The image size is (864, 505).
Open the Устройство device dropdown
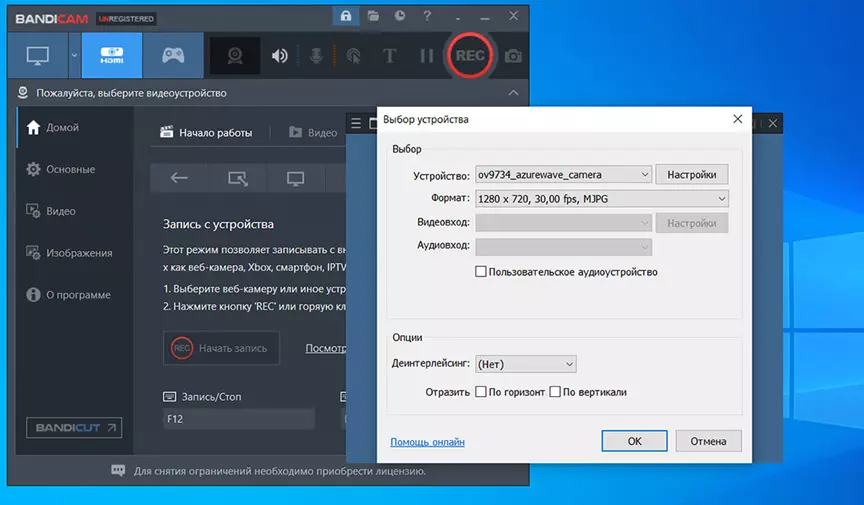[x=563, y=175]
